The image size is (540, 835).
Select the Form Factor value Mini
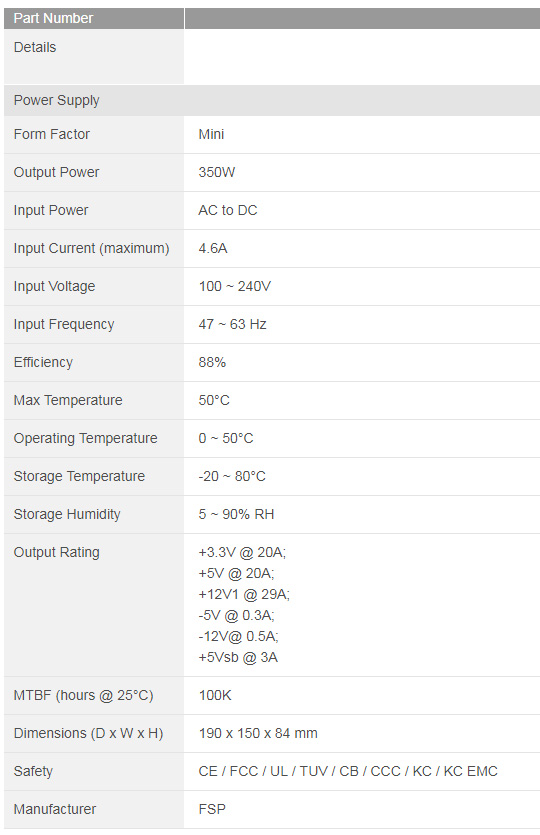click(211, 134)
